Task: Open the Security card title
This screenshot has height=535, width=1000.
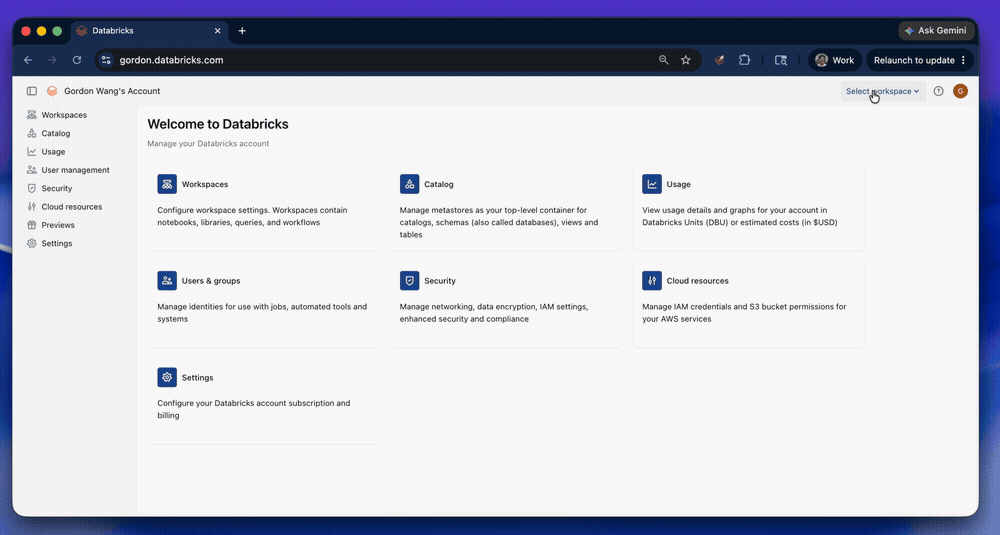Action: [x=440, y=281]
